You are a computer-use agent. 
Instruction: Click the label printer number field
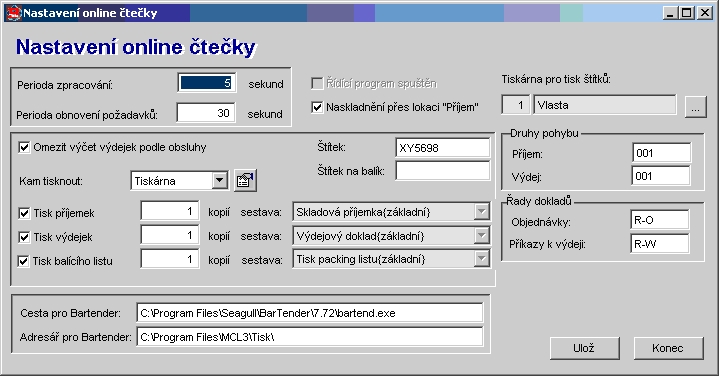(x=516, y=105)
